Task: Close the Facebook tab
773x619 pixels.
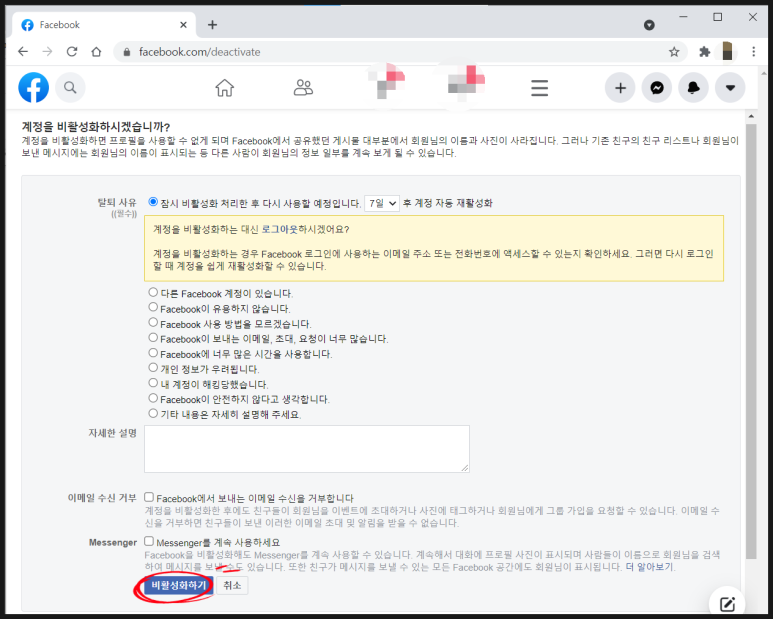Action: coord(183,25)
